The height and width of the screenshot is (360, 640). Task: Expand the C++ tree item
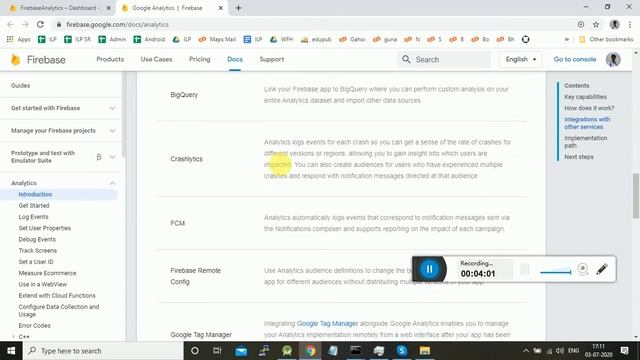pyautogui.click(x=13, y=337)
